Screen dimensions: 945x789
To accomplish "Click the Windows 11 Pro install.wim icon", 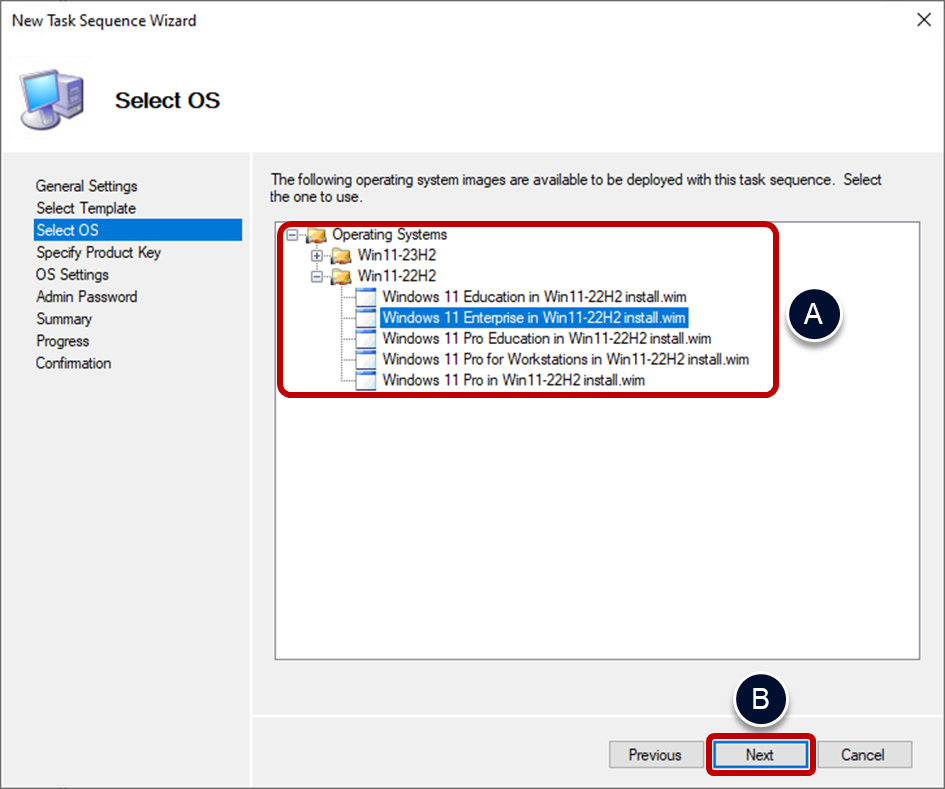I will point(366,380).
